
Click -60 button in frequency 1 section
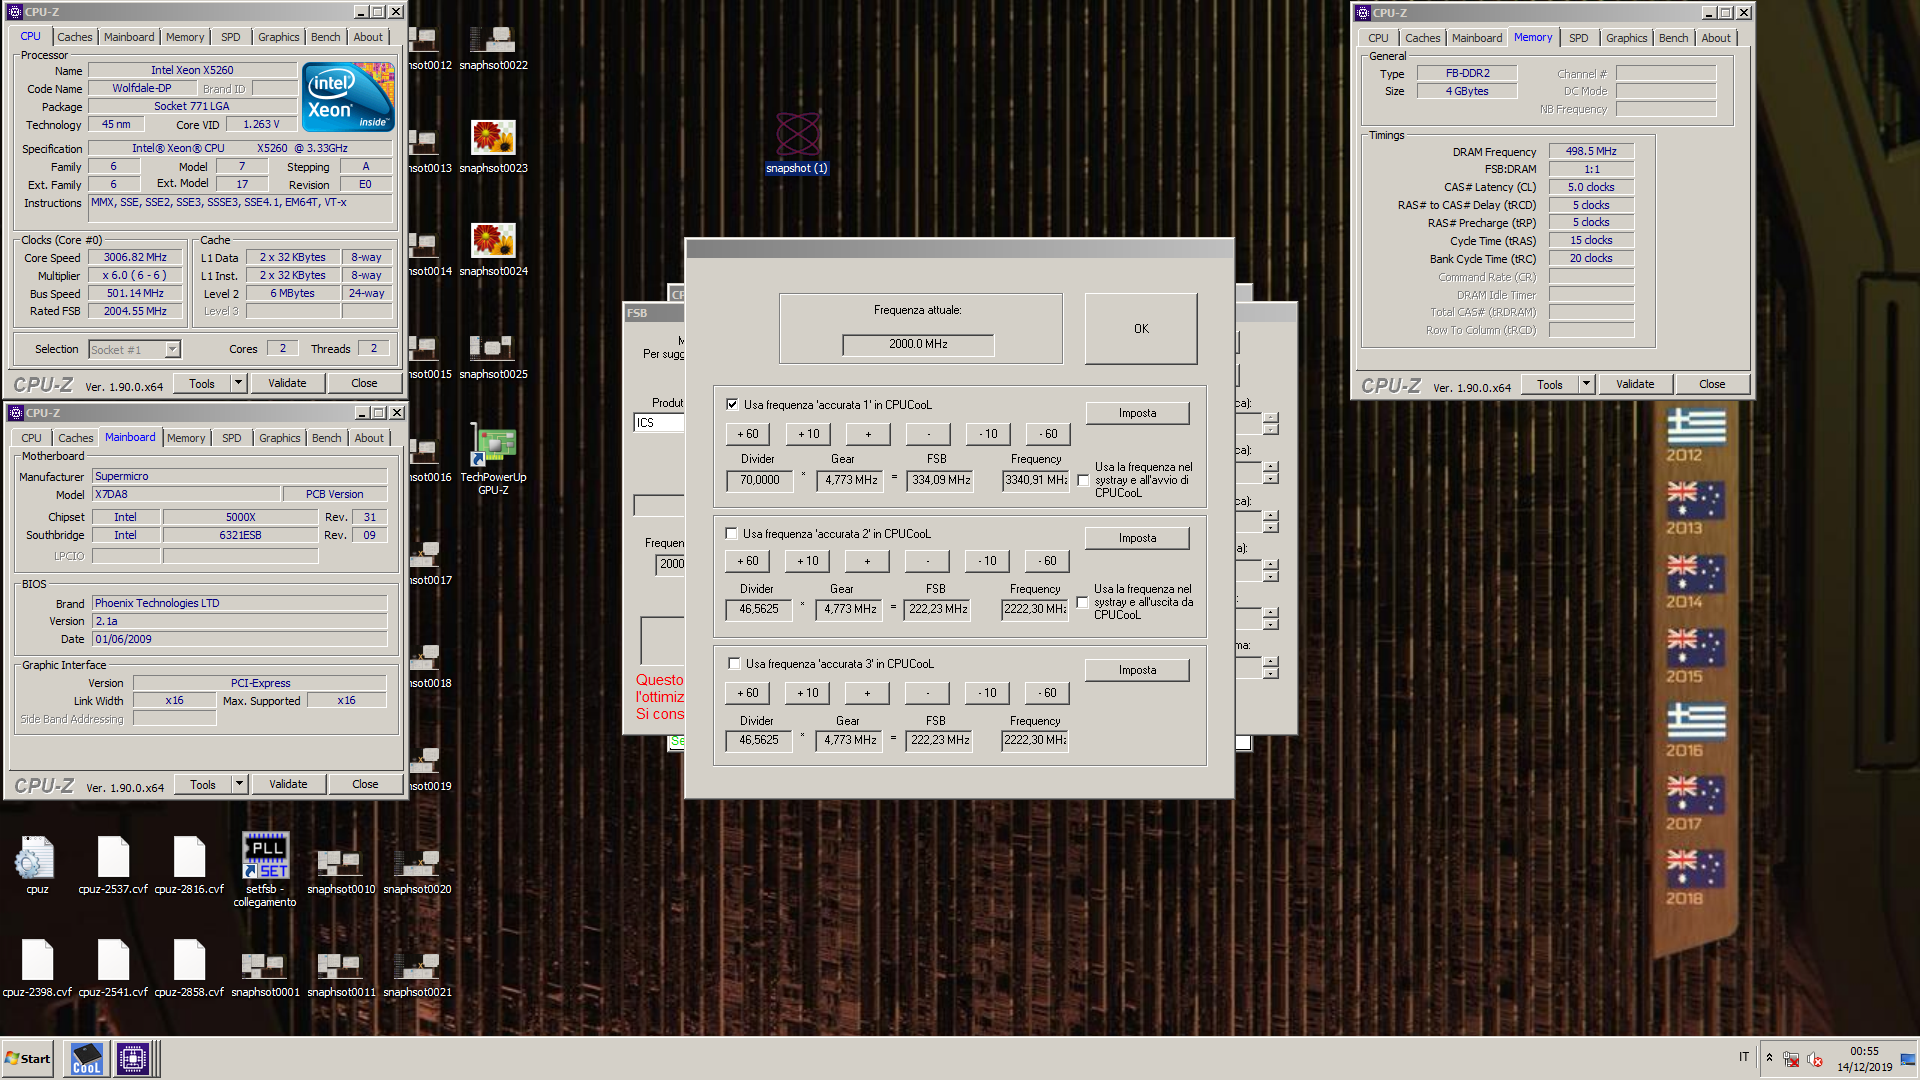pyautogui.click(x=1048, y=434)
